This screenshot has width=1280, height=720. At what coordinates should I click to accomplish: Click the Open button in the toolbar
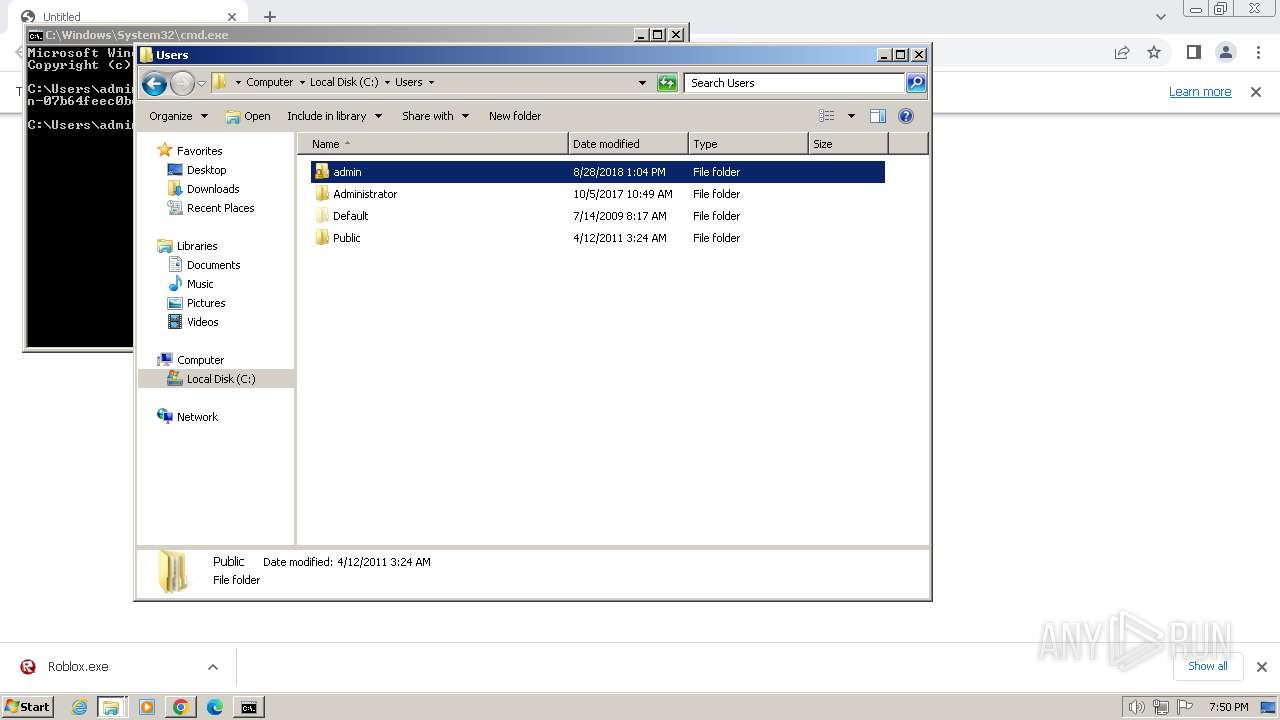pos(248,116)
